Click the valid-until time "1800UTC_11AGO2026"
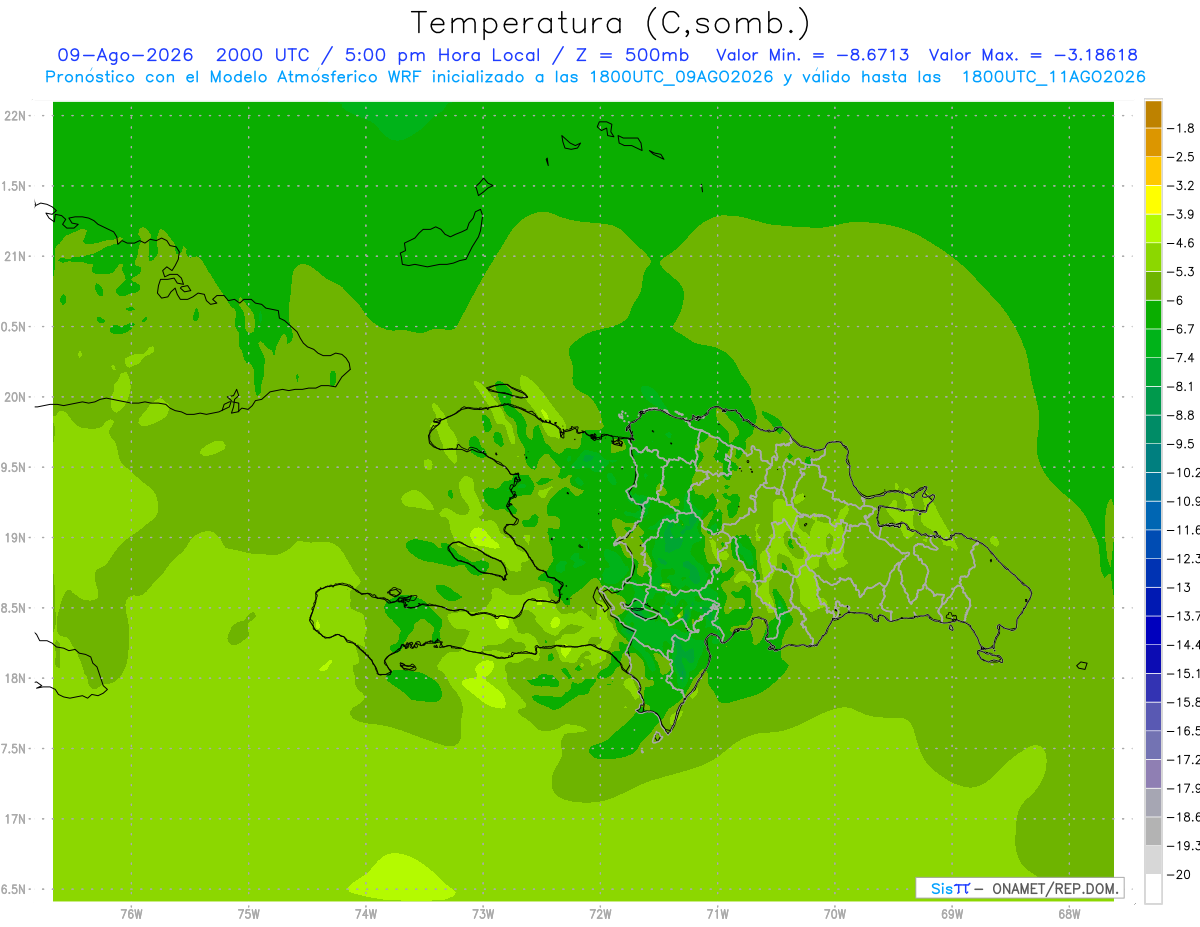 (x=1053, y=77)
